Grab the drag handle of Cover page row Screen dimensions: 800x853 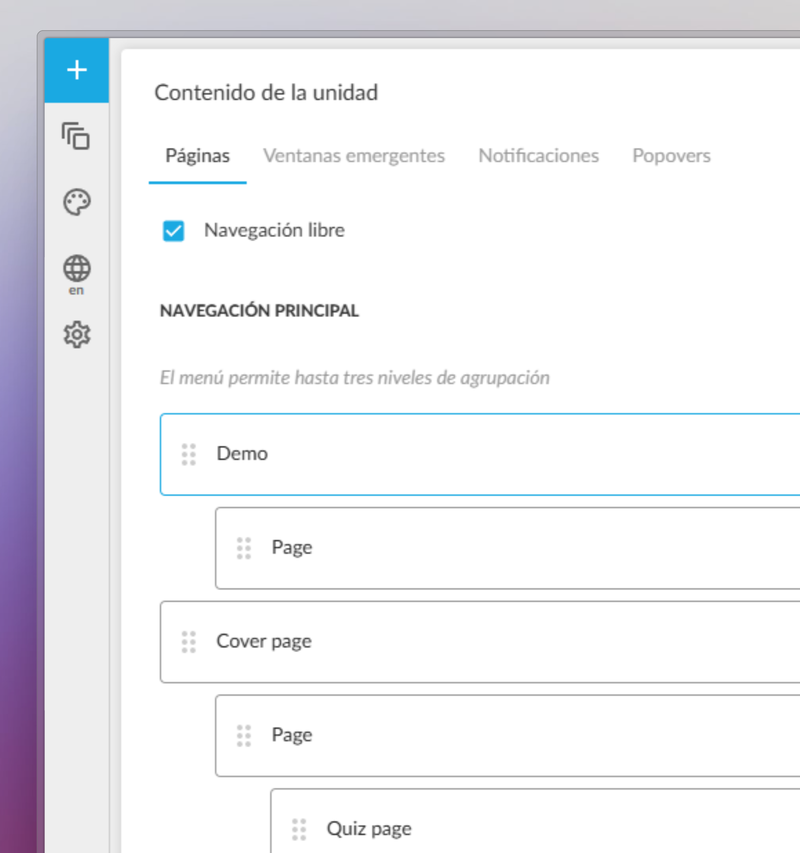click(189, 642)
